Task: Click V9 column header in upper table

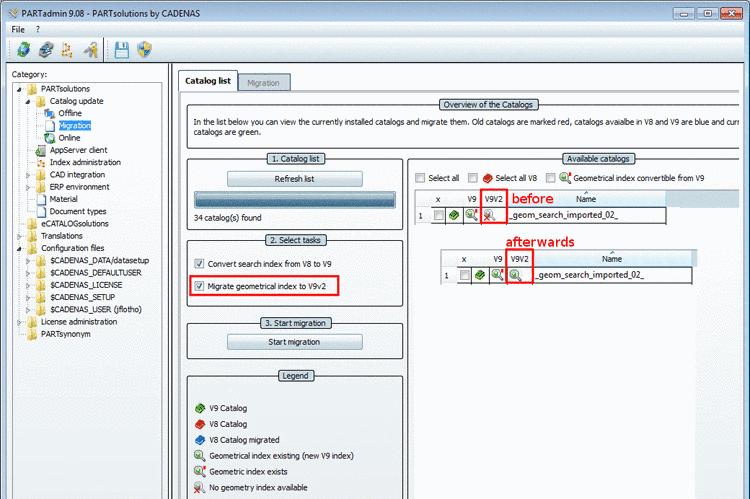Action: (472, 199)
